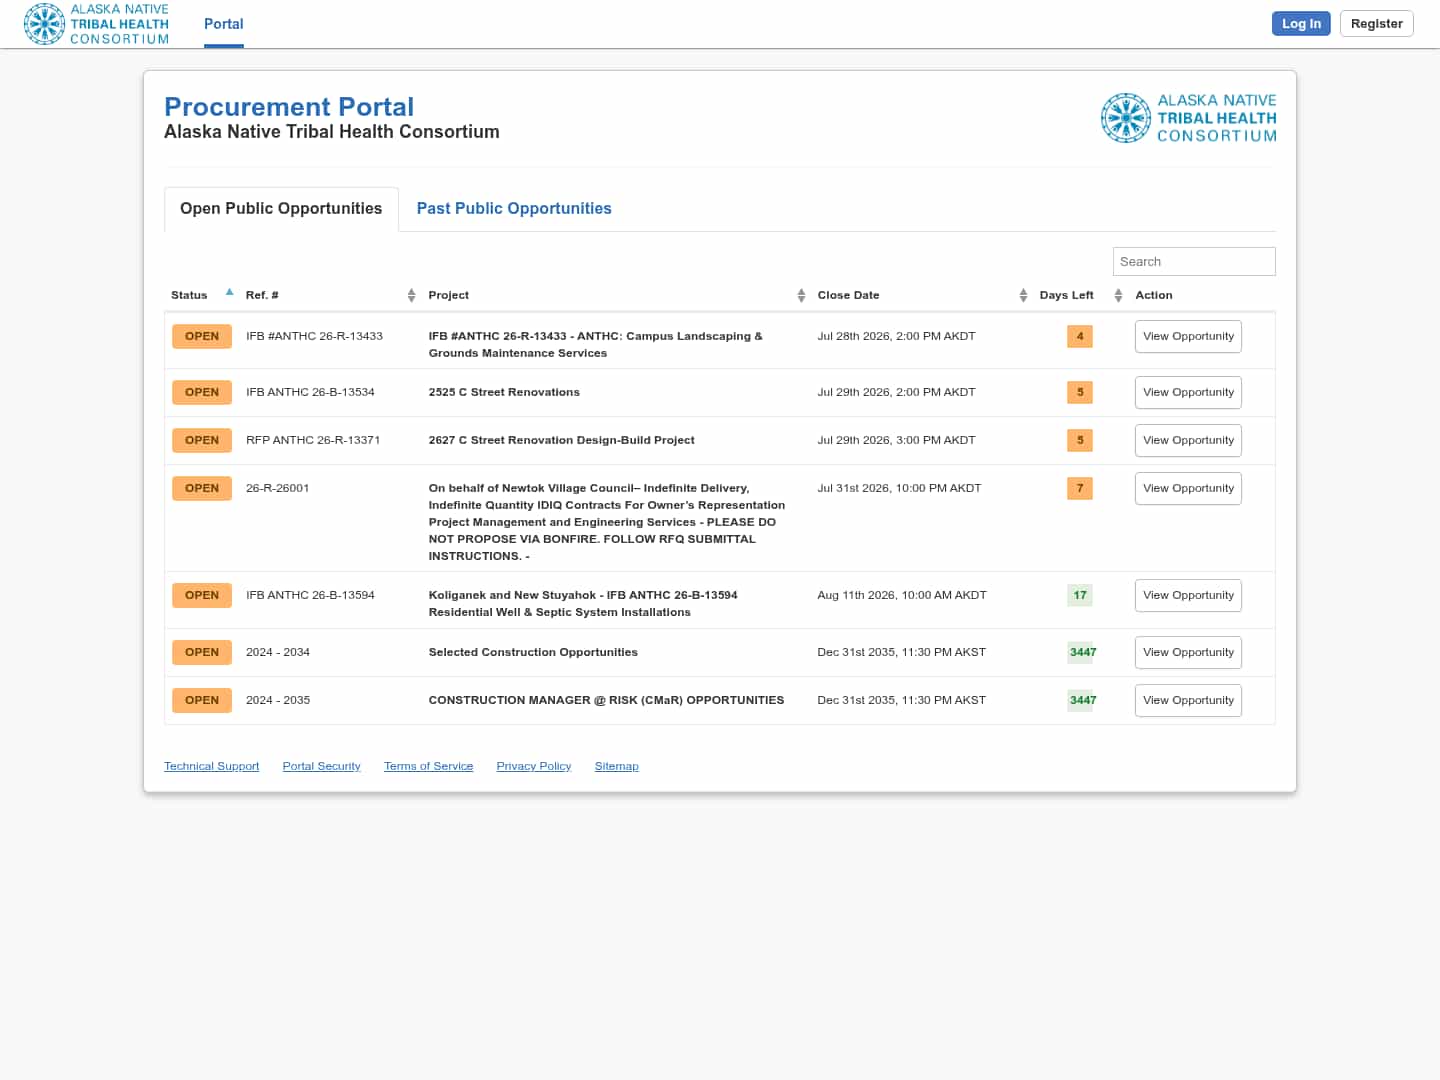1440x1080 pixels.
Task: View Opportunity for CMaR opportunities row
Action: coord(1188,700)
